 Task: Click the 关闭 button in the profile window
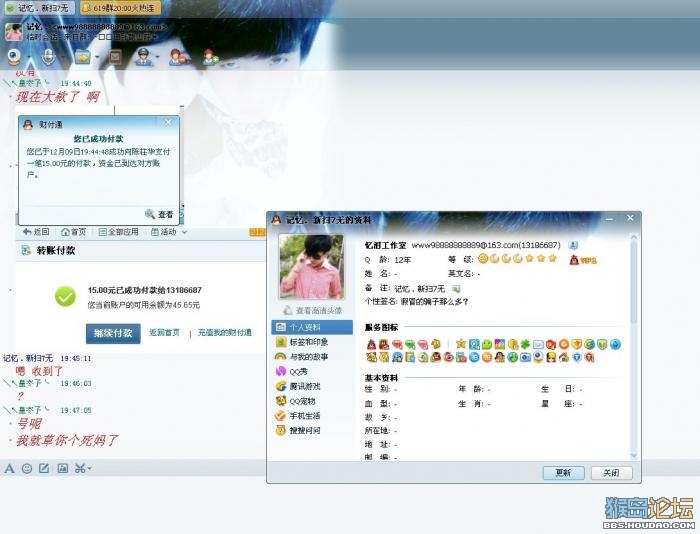[612, 473]
